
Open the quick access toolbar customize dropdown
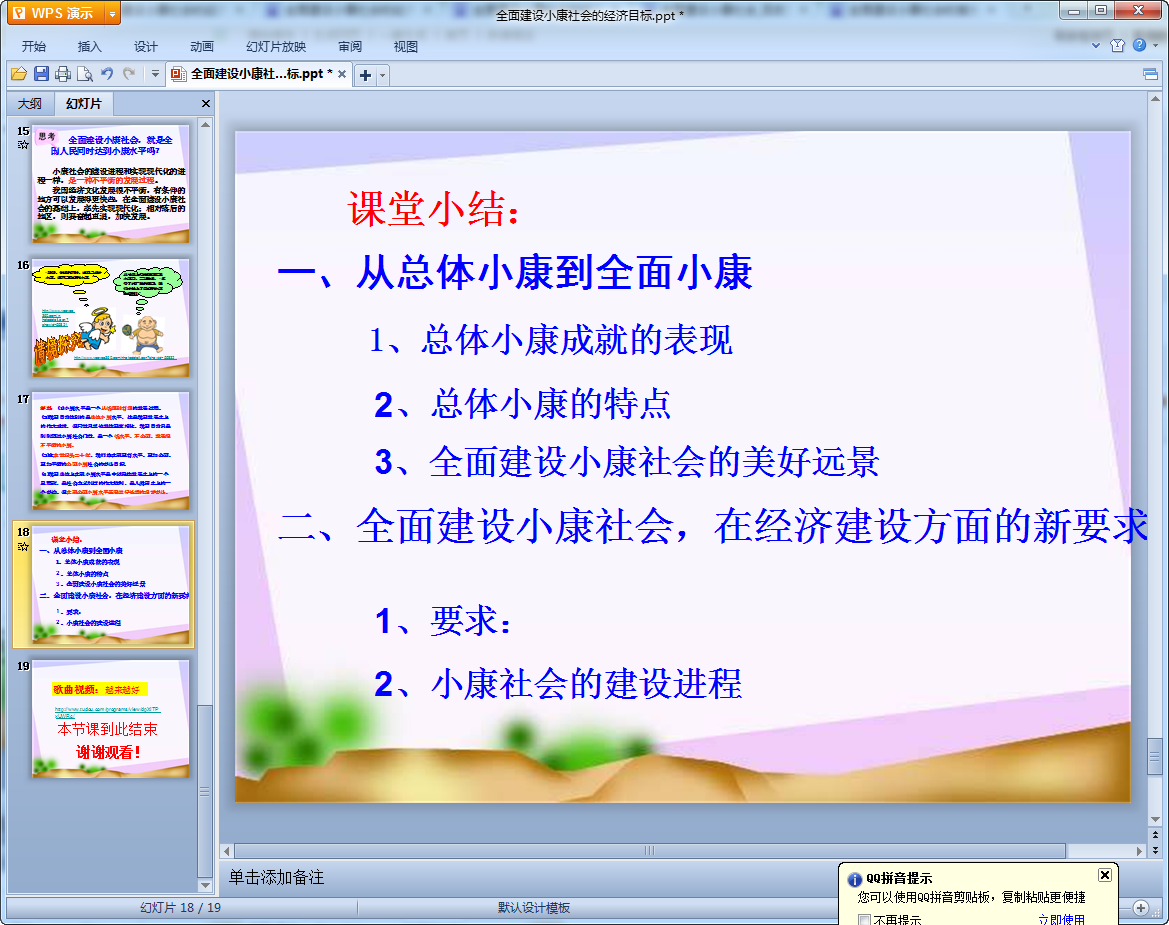(x=155, y=74)
